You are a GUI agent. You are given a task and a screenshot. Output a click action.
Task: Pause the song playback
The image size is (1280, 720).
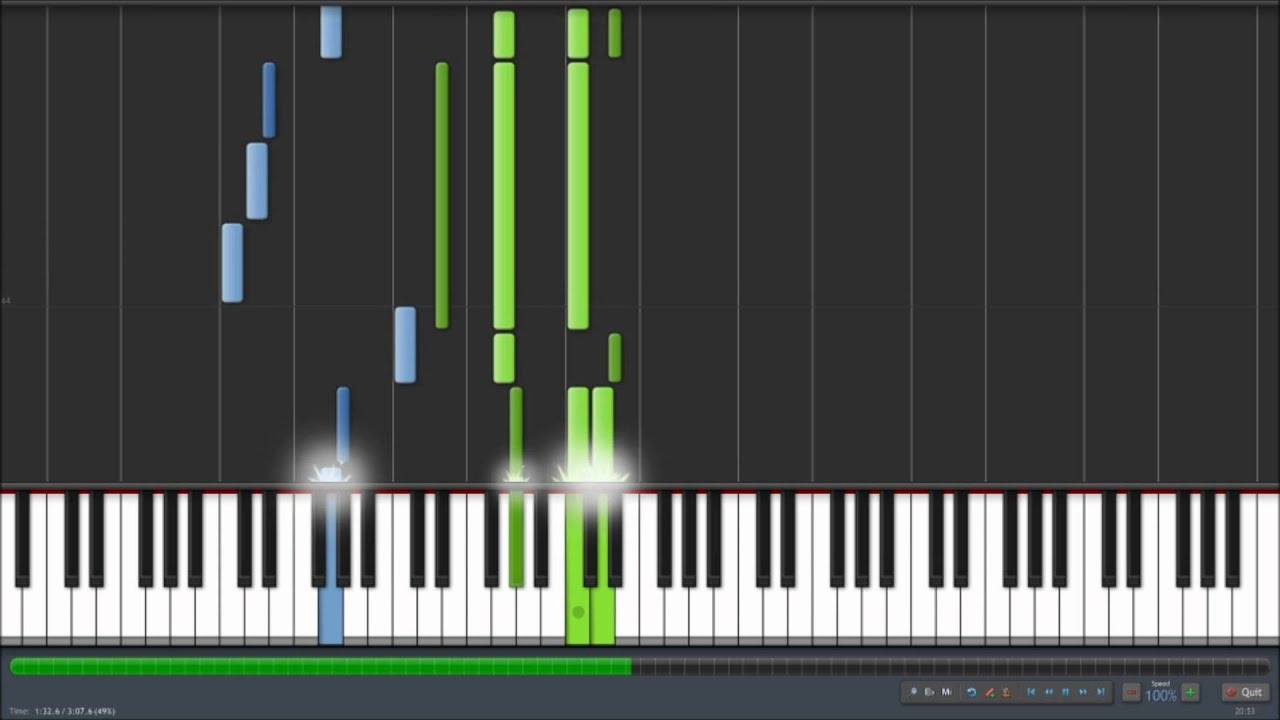[x=1065, y=692]
